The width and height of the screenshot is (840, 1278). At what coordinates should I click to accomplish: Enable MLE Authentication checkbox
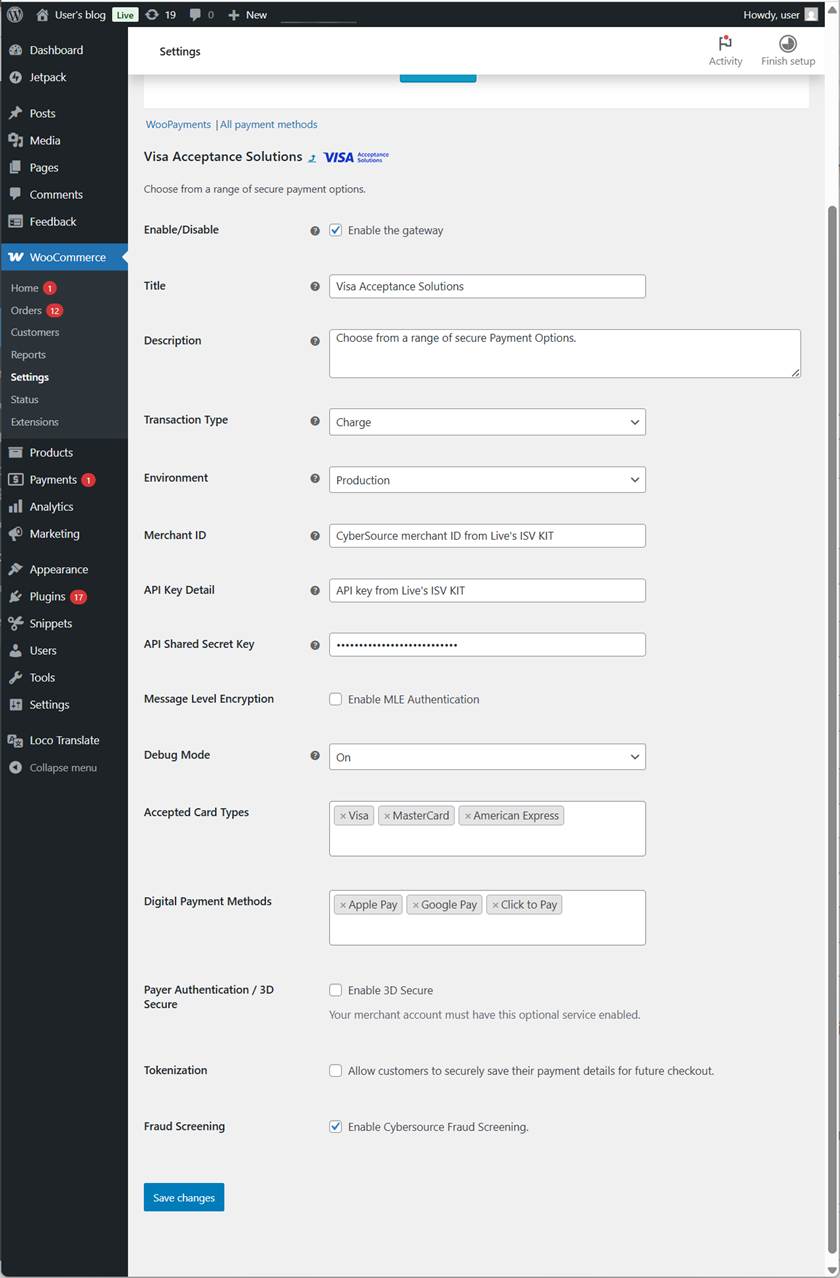(x=336, y=699)
